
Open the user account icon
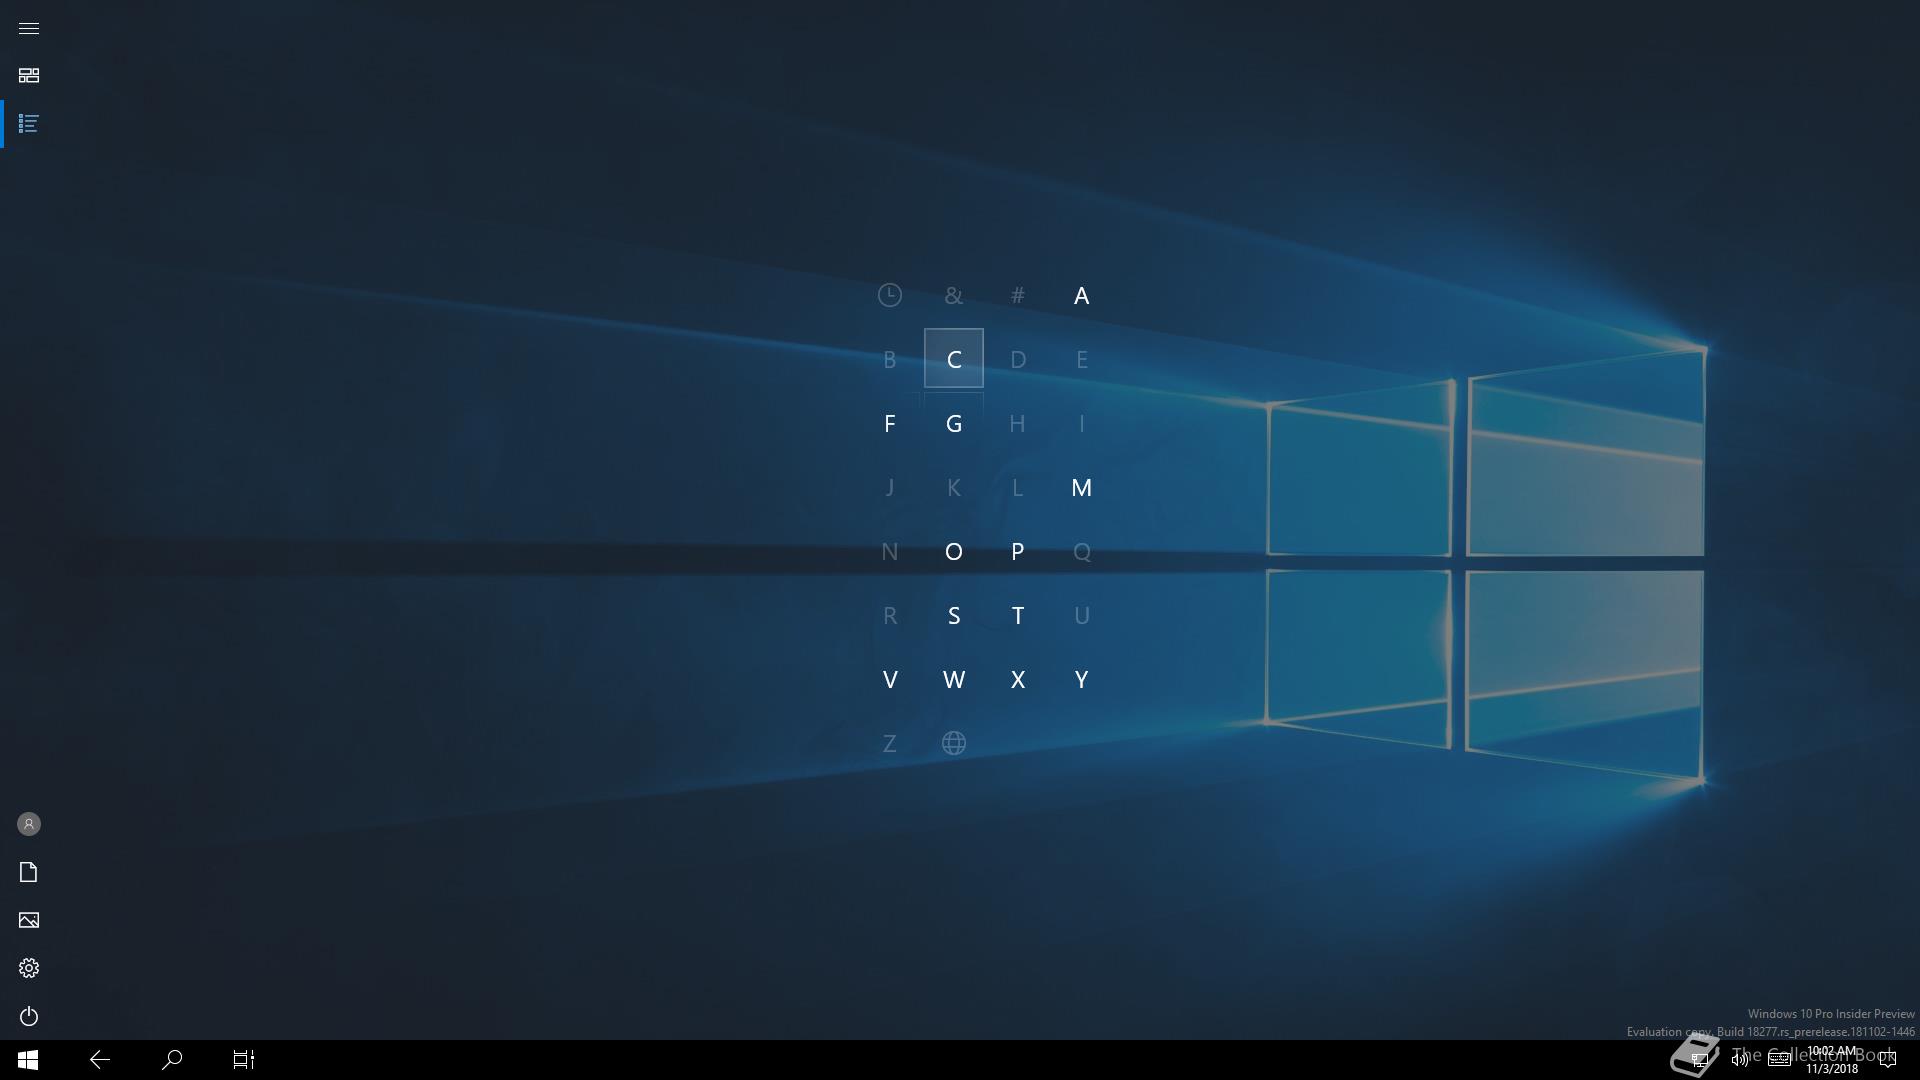tap(29, 824)
